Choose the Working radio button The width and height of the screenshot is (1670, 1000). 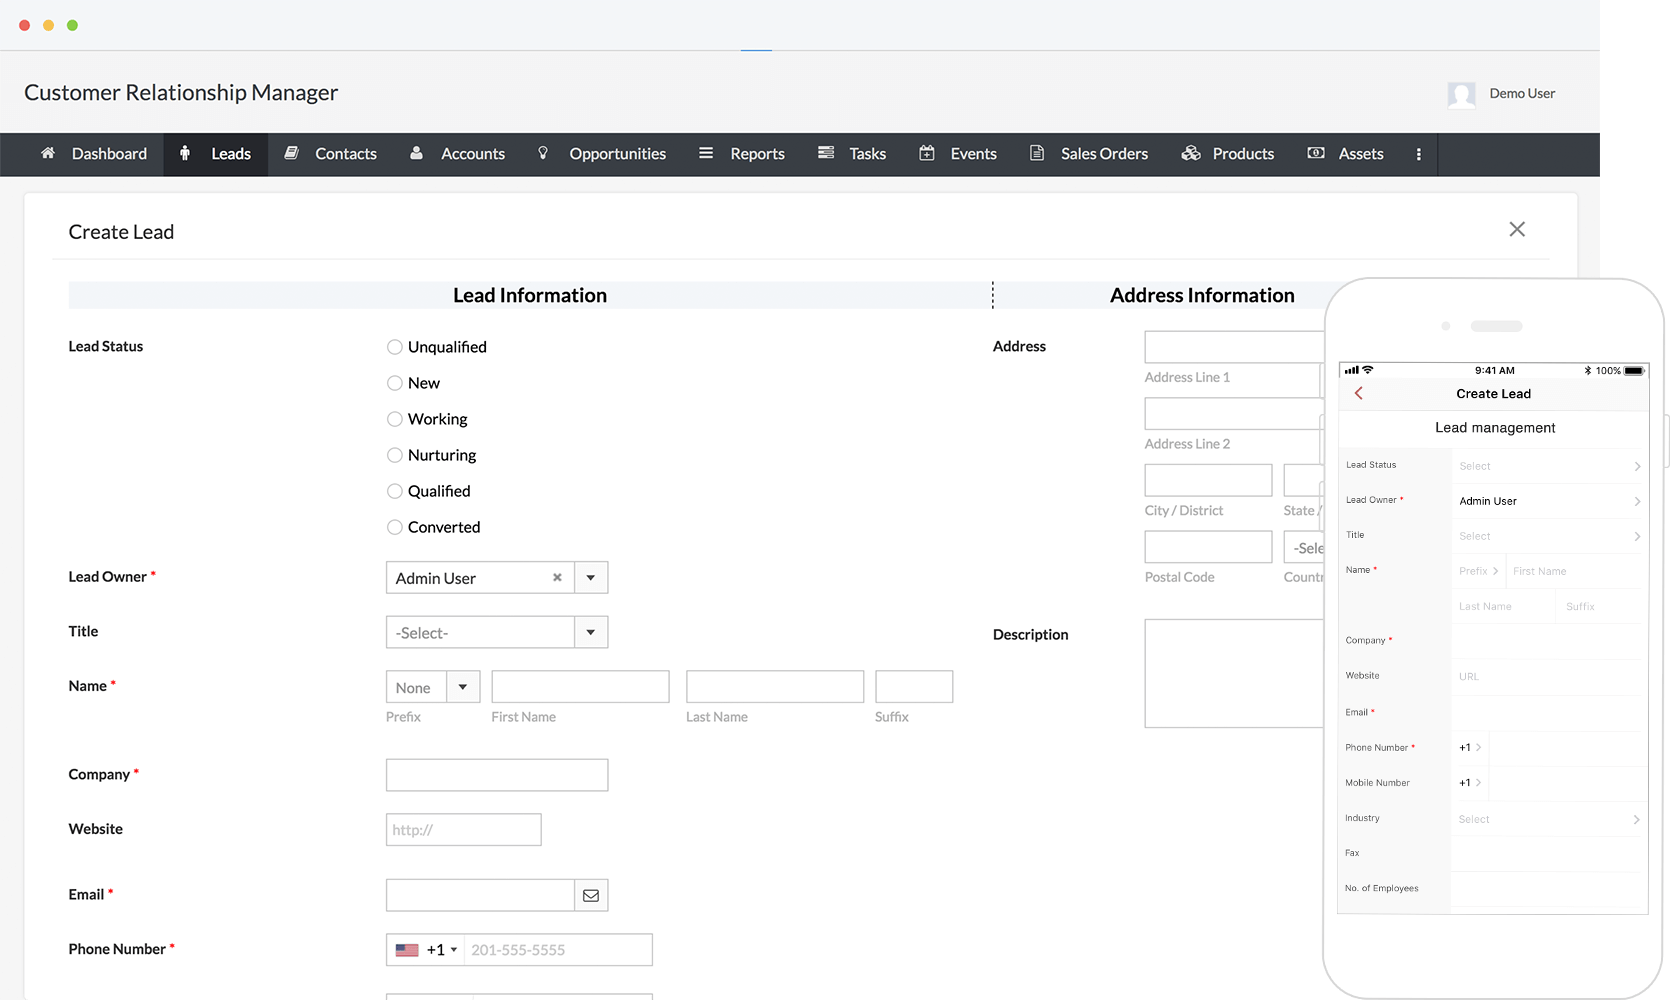pos(395,419)
